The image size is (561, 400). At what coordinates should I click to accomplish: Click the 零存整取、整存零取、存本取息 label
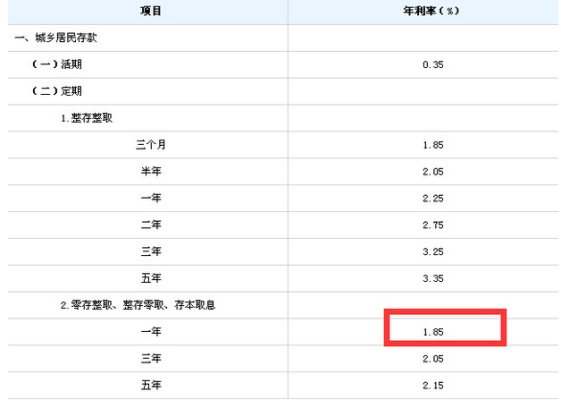(143, 305)
